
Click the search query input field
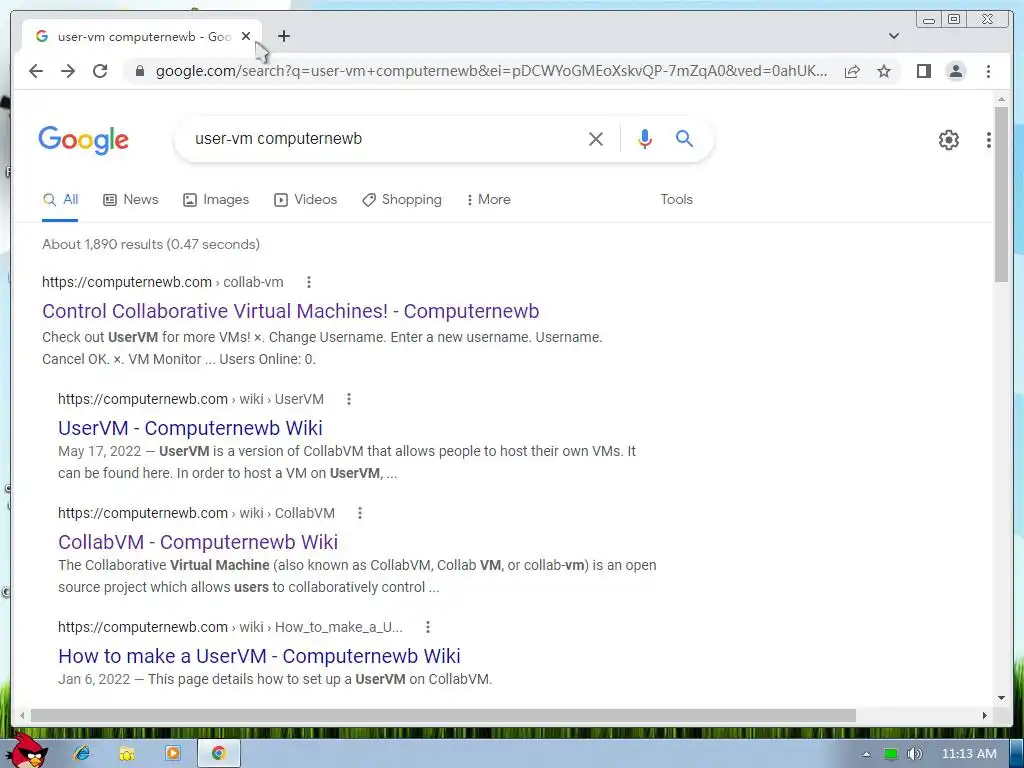(x=385, y=138)
